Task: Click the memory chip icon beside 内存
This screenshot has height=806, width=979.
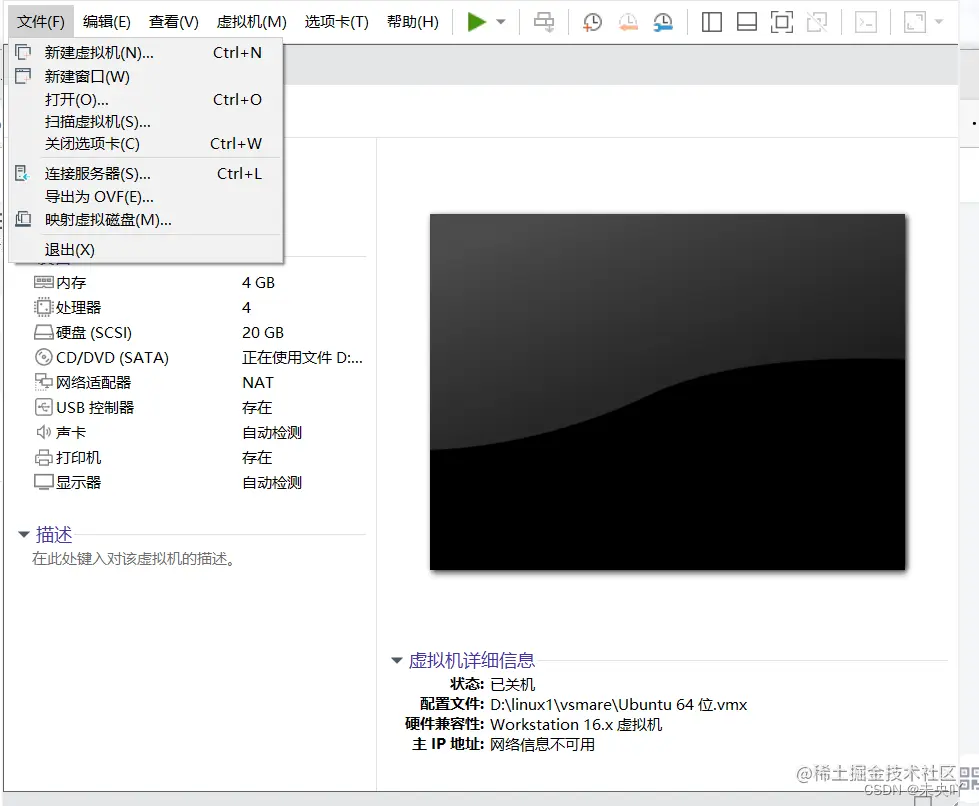Action: [44, 283]
